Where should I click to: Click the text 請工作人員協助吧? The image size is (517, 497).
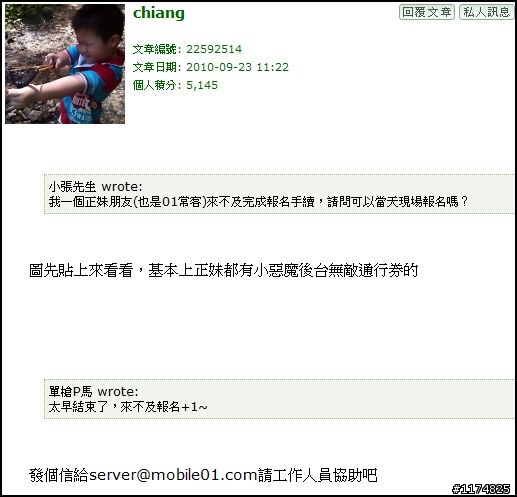coord(318,475)
